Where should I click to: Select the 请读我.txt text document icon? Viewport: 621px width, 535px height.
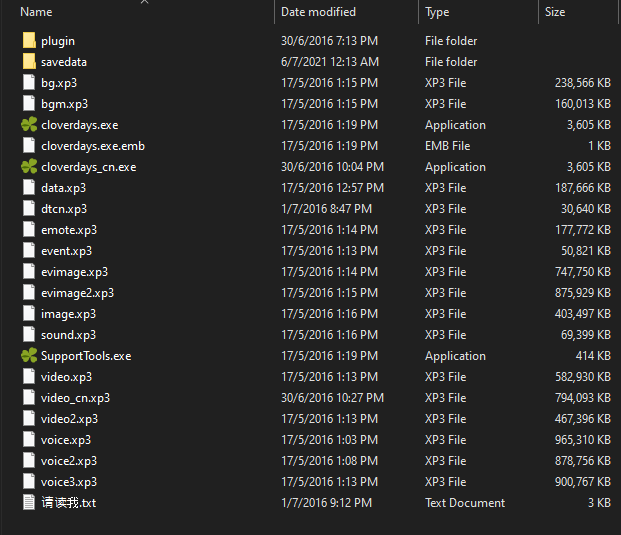(28, 503)
